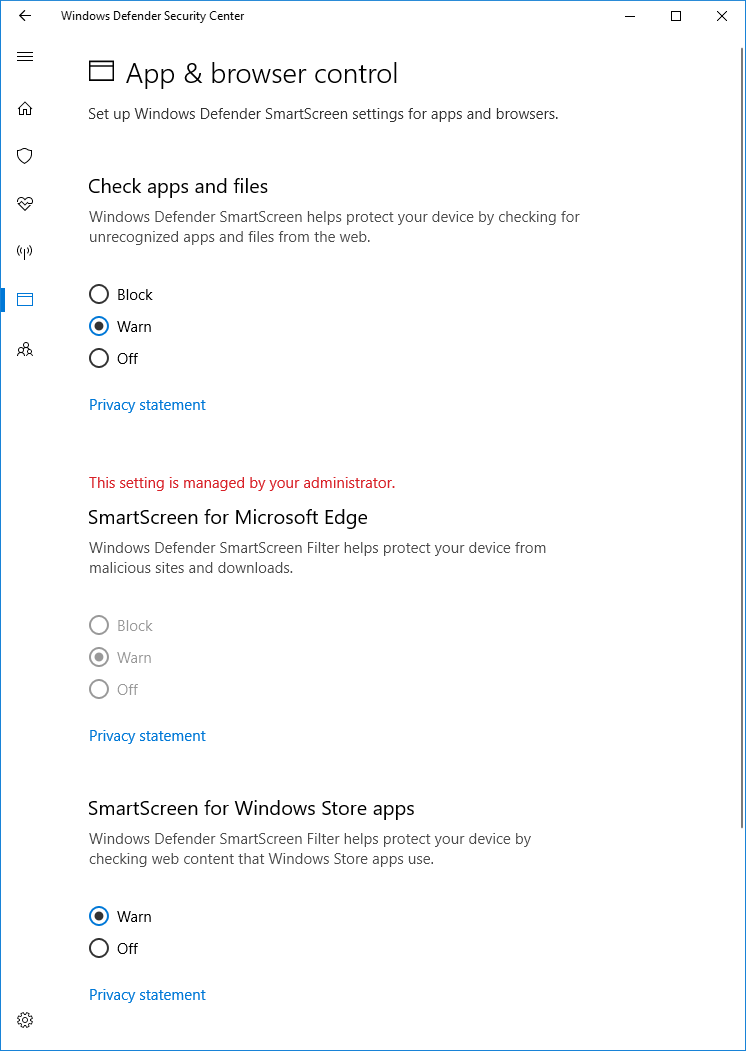Select Block under Check apps and files
Screen dimensions: 746x1051
(99, 295)
